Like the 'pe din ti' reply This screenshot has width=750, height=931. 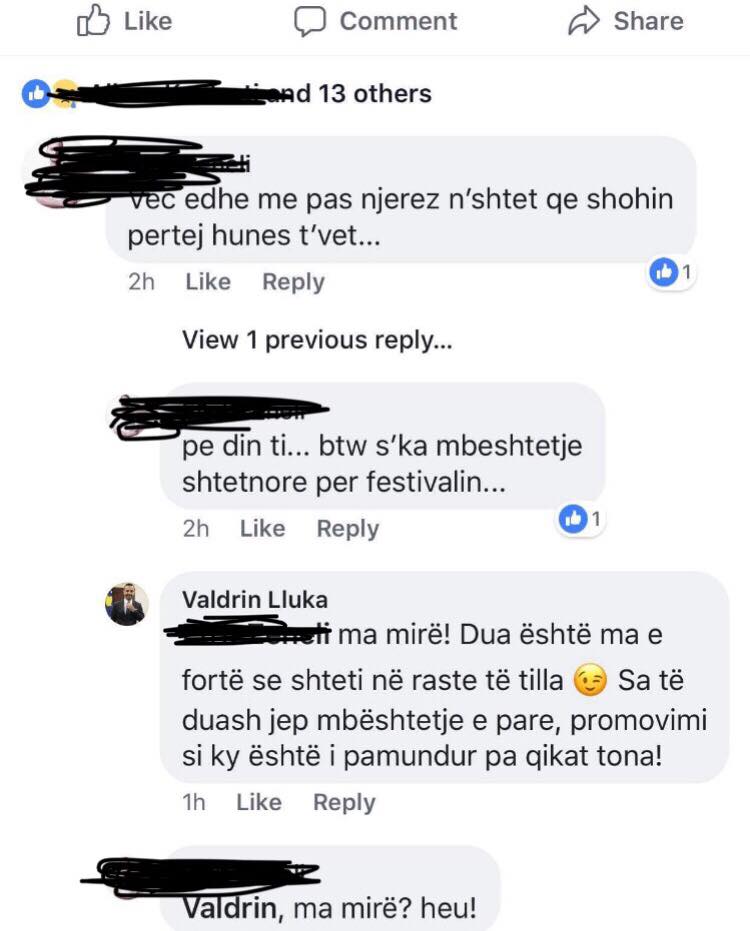point(262,528)
